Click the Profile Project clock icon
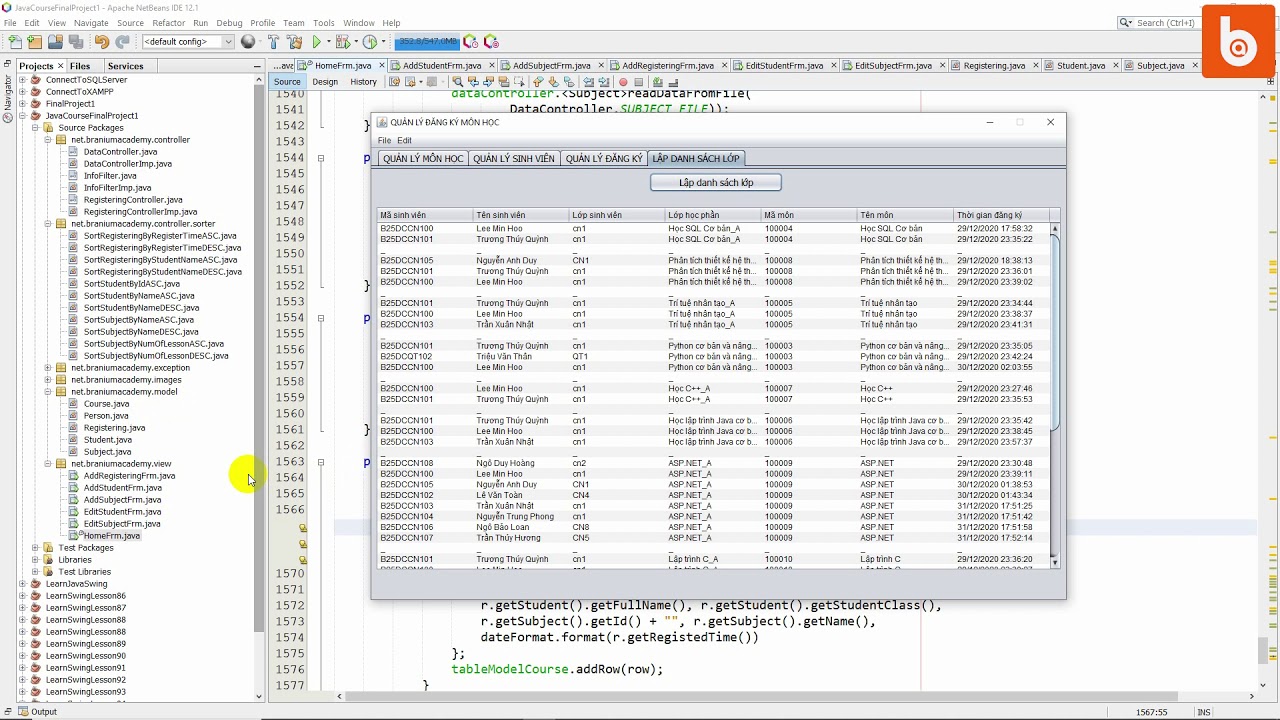Image resolution: width=1280 pixels, height=720 pixels. (x=370, y=42)
